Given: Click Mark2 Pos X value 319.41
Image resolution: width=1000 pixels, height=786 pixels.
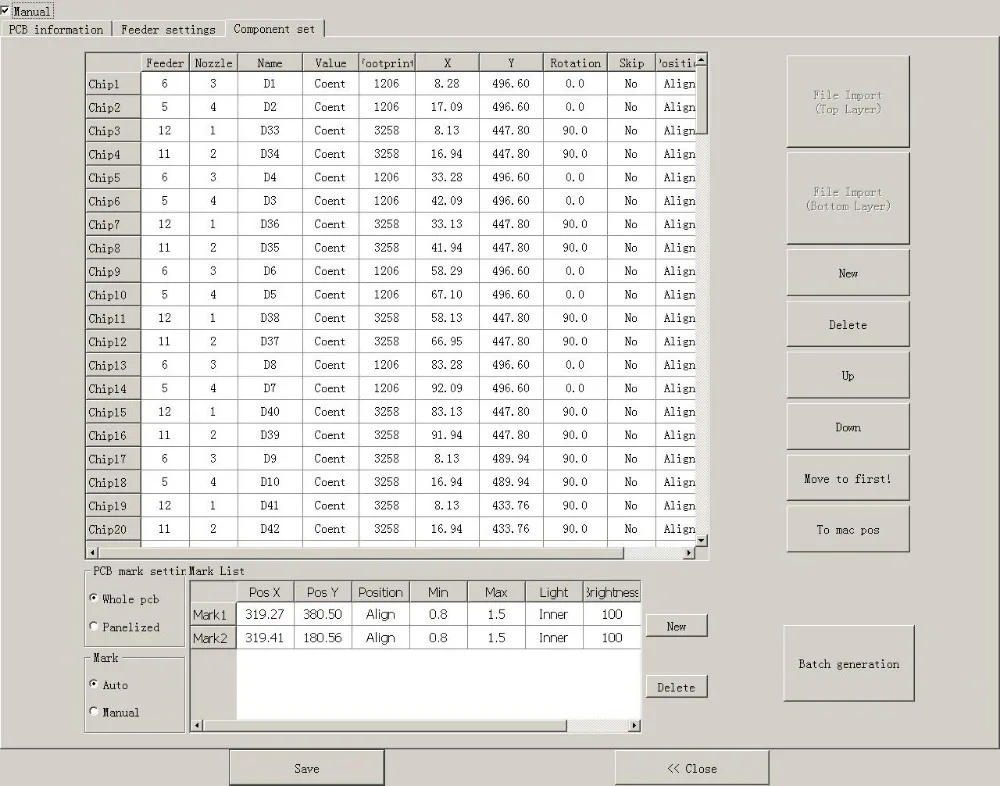Looking at the screenshot, I should coord(265,638).
